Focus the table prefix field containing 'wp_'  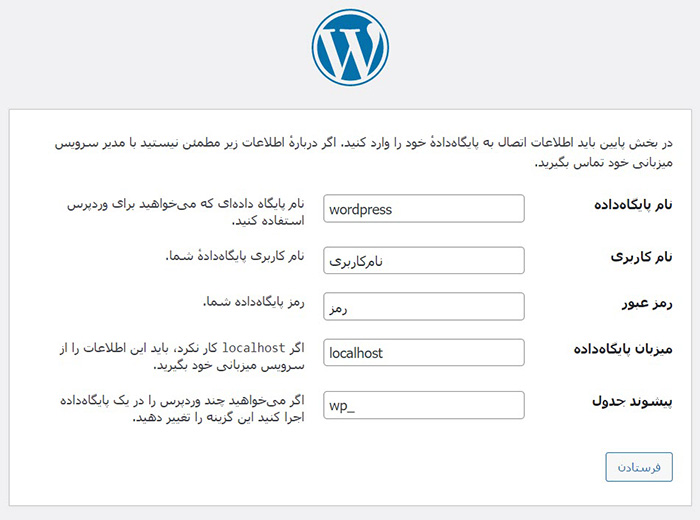click(425, 406)
